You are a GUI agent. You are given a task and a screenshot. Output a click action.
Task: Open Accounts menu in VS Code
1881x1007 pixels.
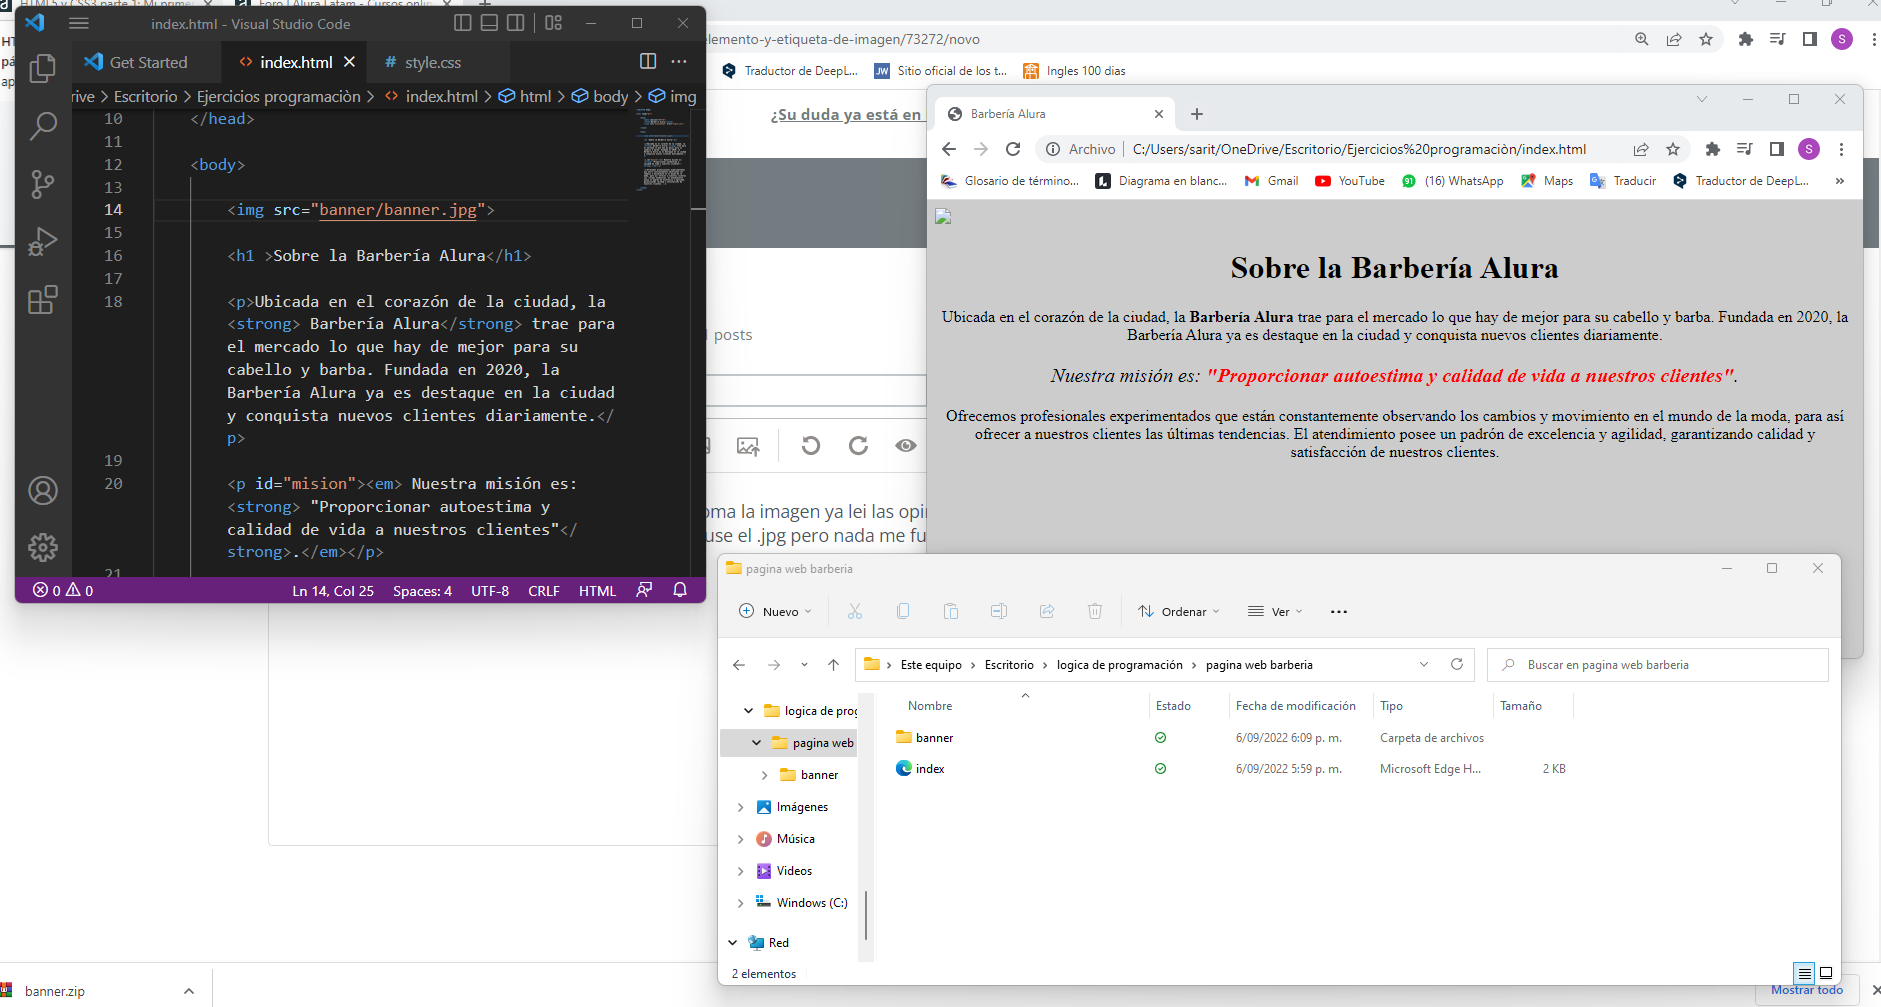(42, 490)
